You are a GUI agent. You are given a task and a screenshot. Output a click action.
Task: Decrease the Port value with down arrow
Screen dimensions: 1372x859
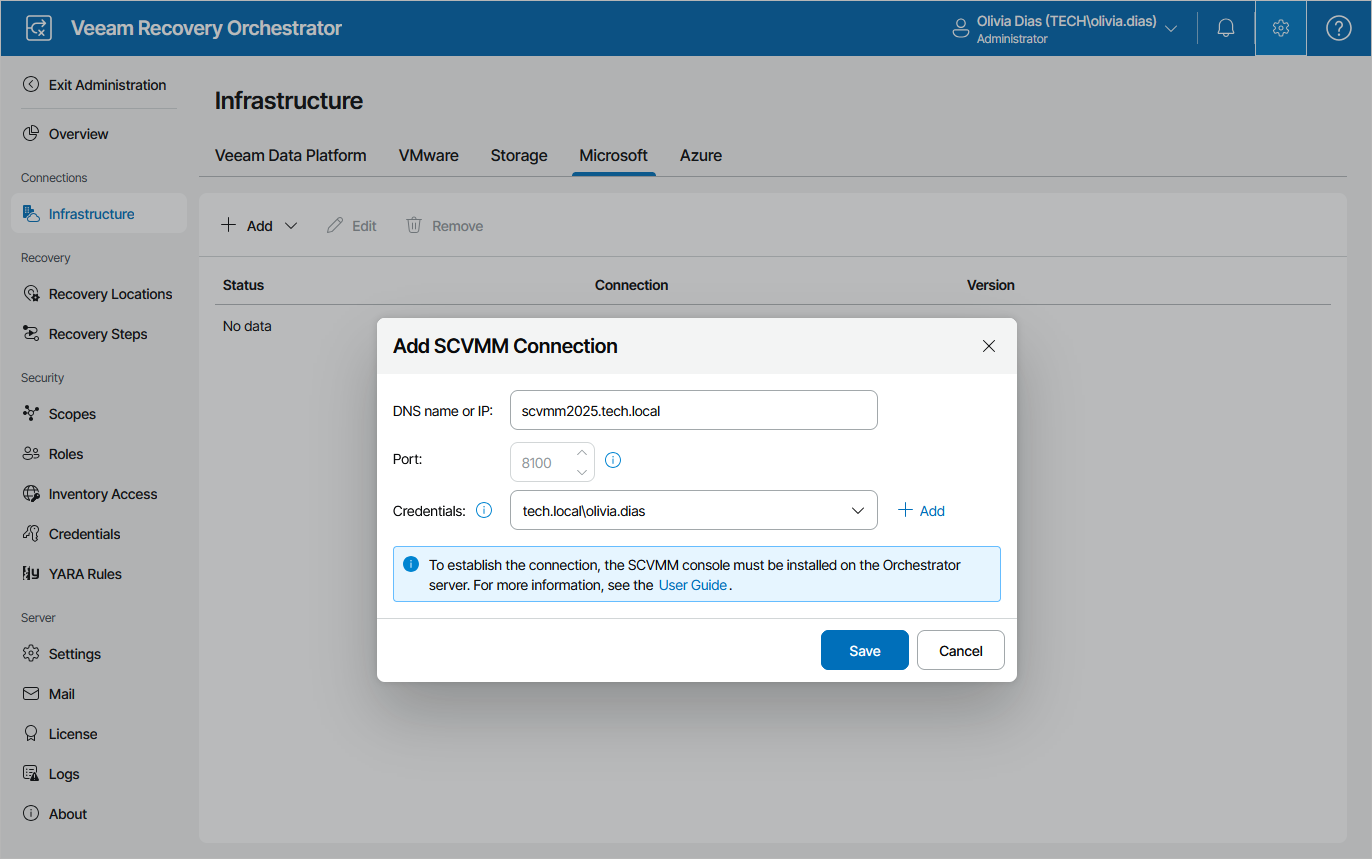pyautogui.click(x=582, y=471)
